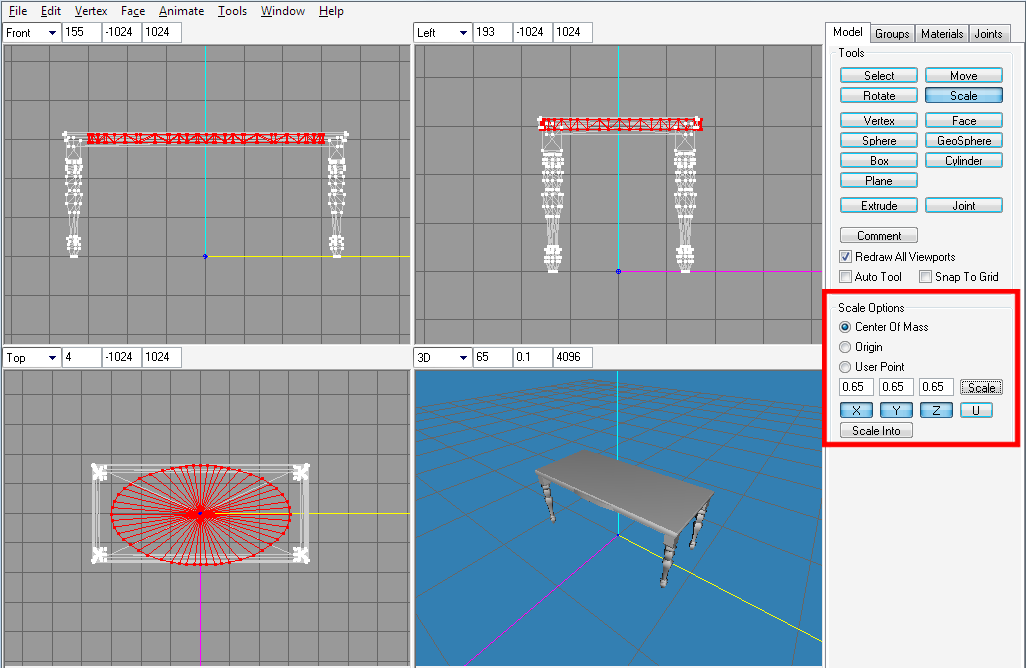Enable the Snap To Grid checkbox

(926, 277)
